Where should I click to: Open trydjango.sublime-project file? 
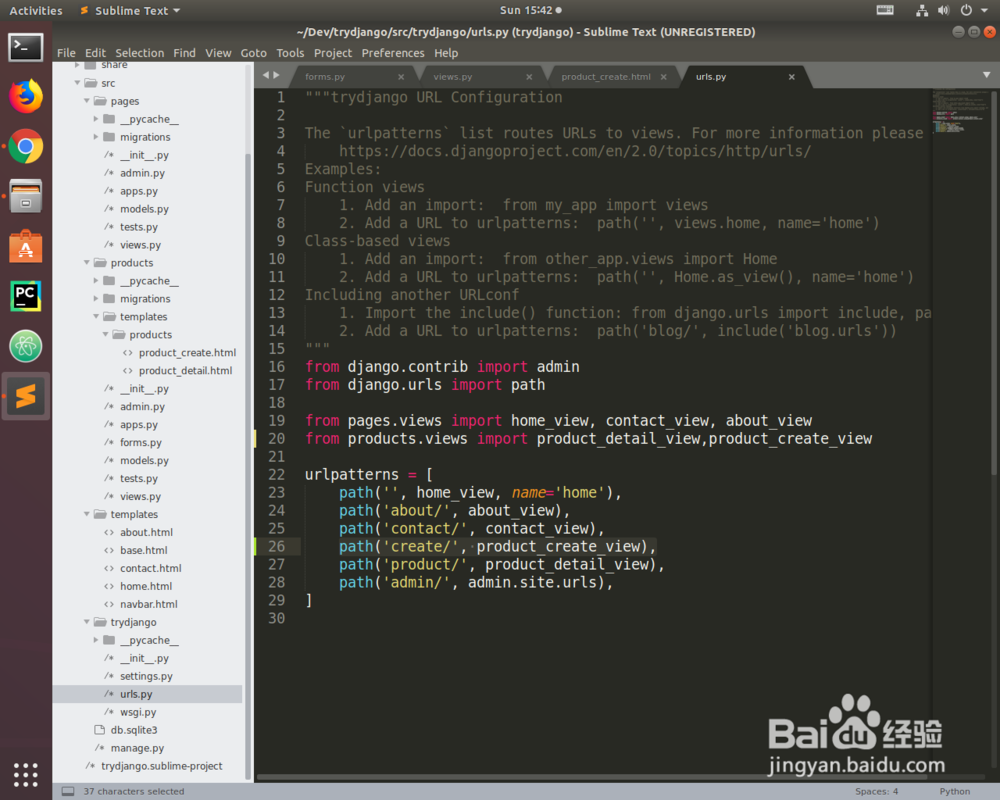[161, 766]
